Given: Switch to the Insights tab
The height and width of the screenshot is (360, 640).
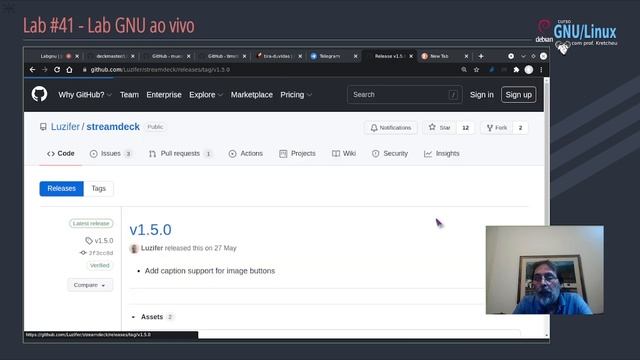Looking at the screenshot, I should point(442,153).
